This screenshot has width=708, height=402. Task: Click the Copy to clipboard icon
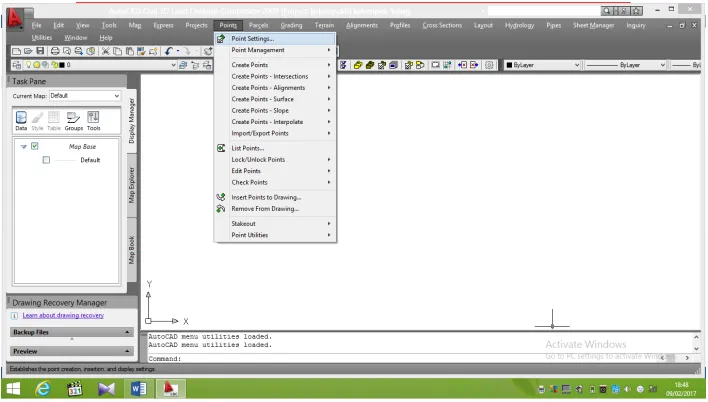click(x=117, y=51)
